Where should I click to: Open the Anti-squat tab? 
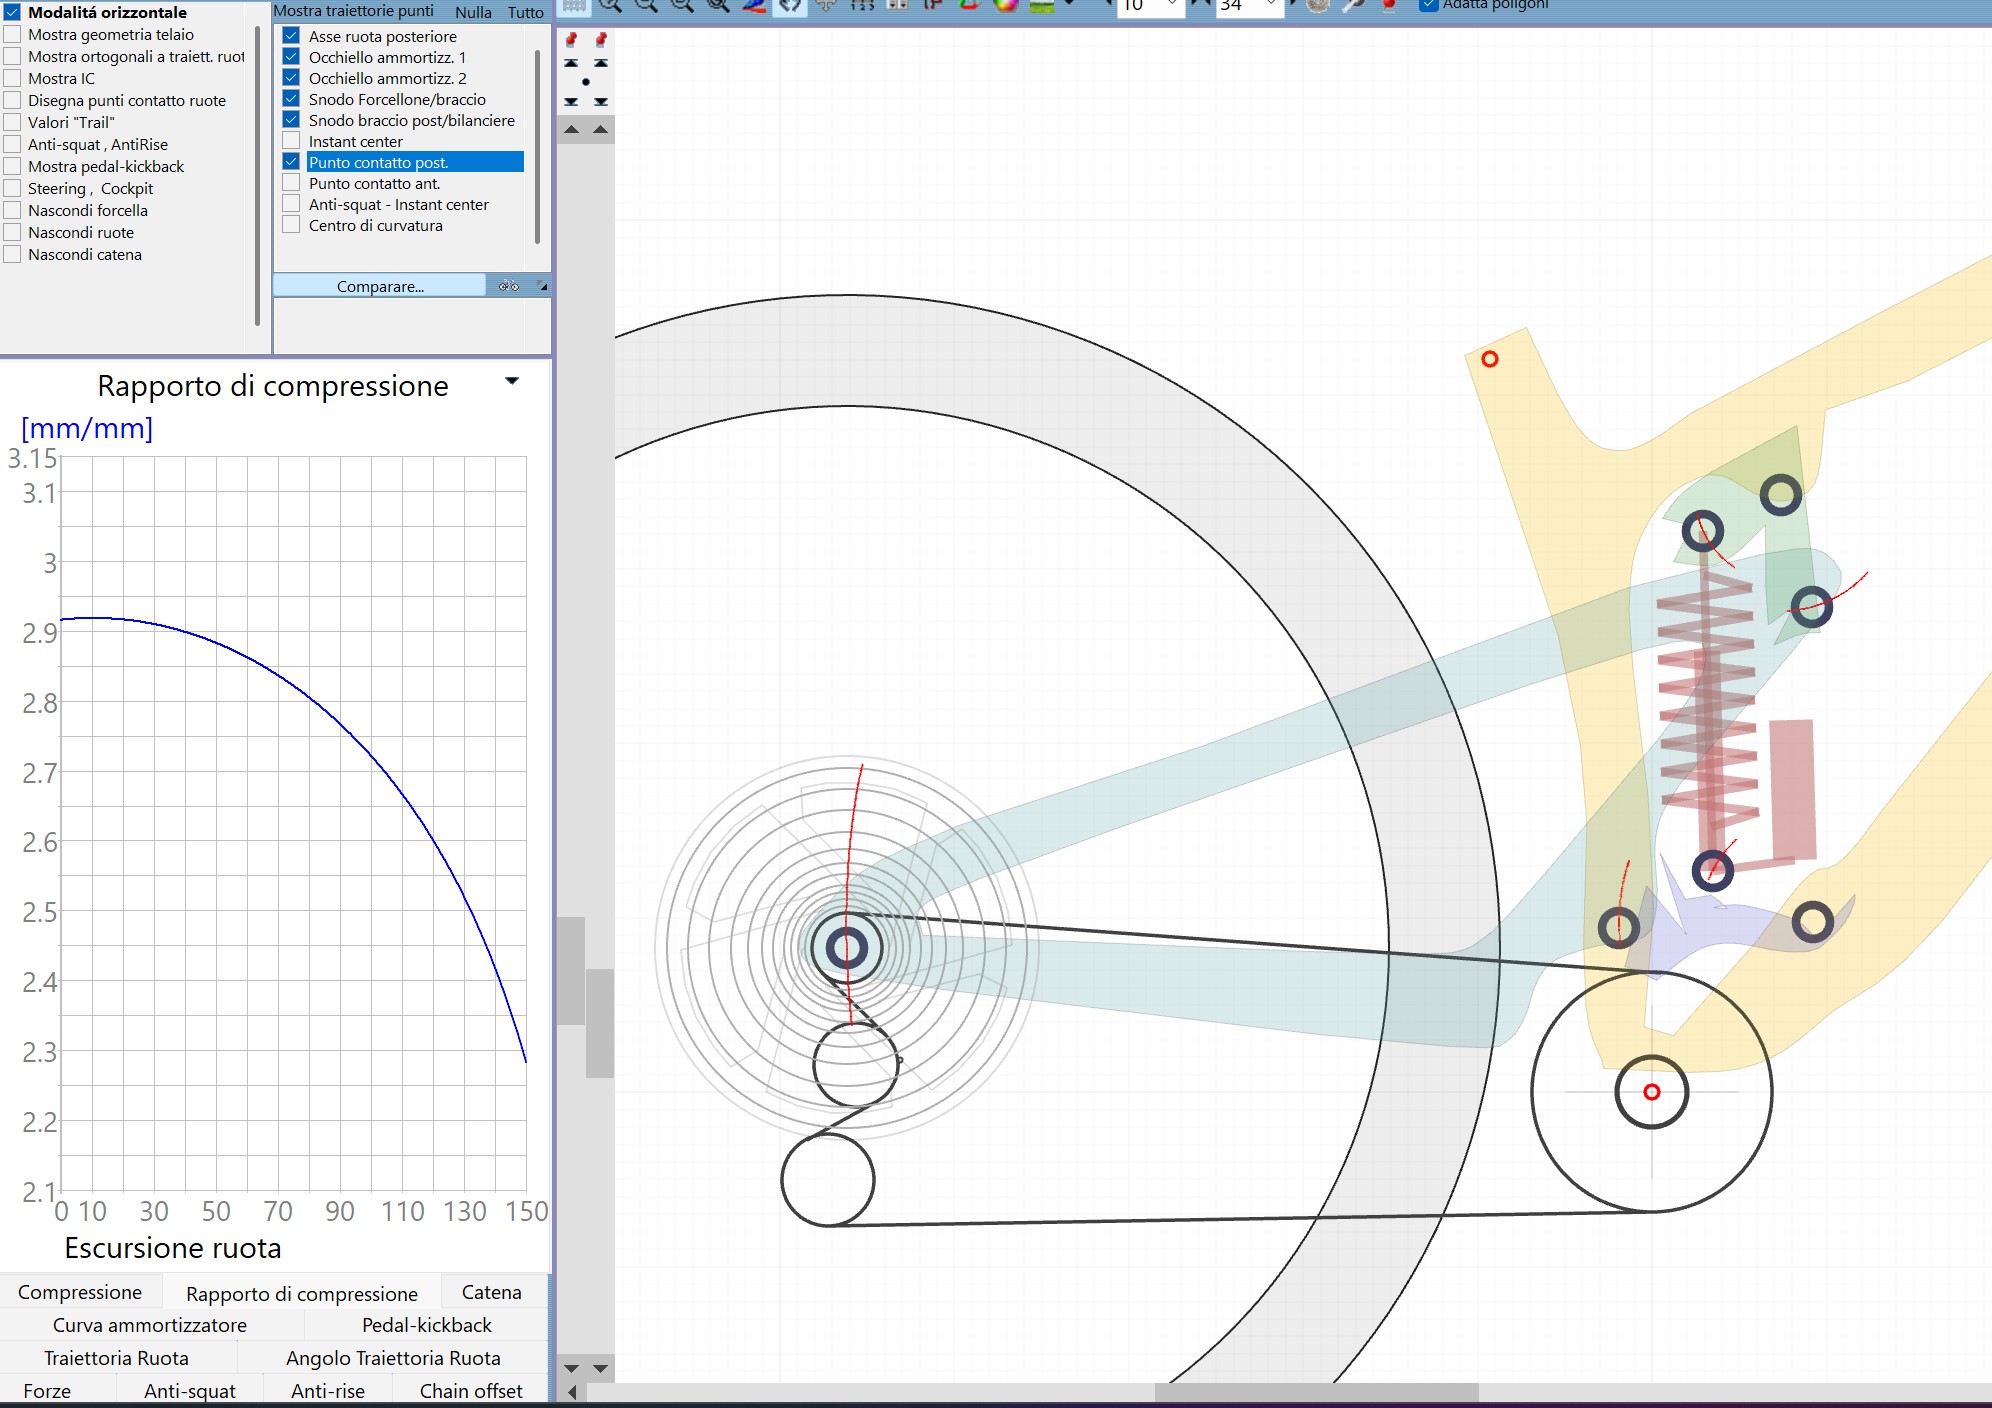point(190,1391)
